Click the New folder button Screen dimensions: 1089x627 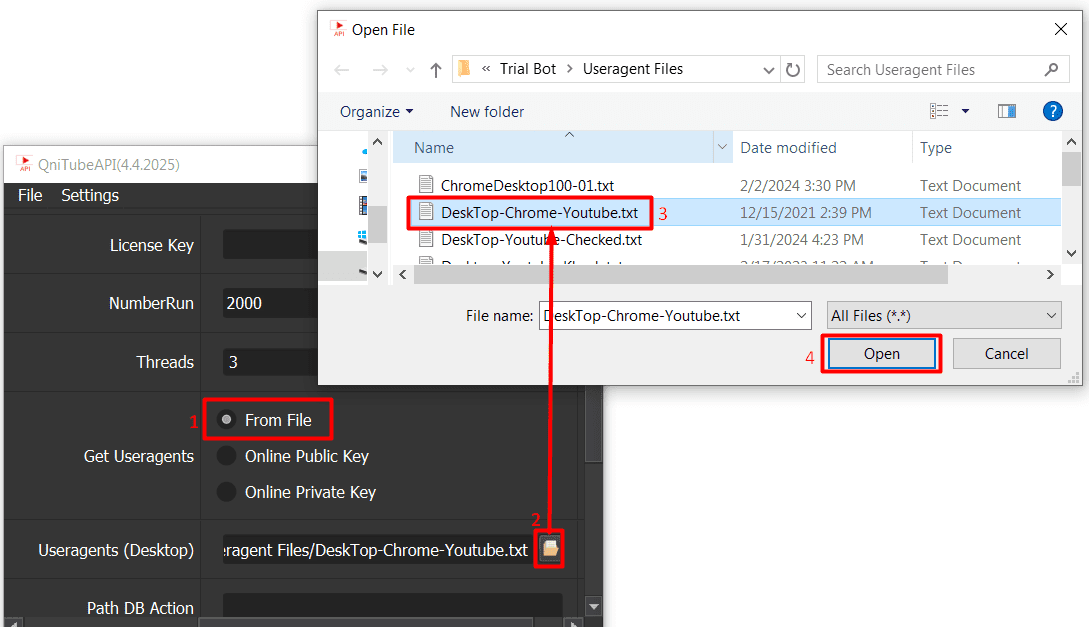pyautogui.click(x=487, y=112)
